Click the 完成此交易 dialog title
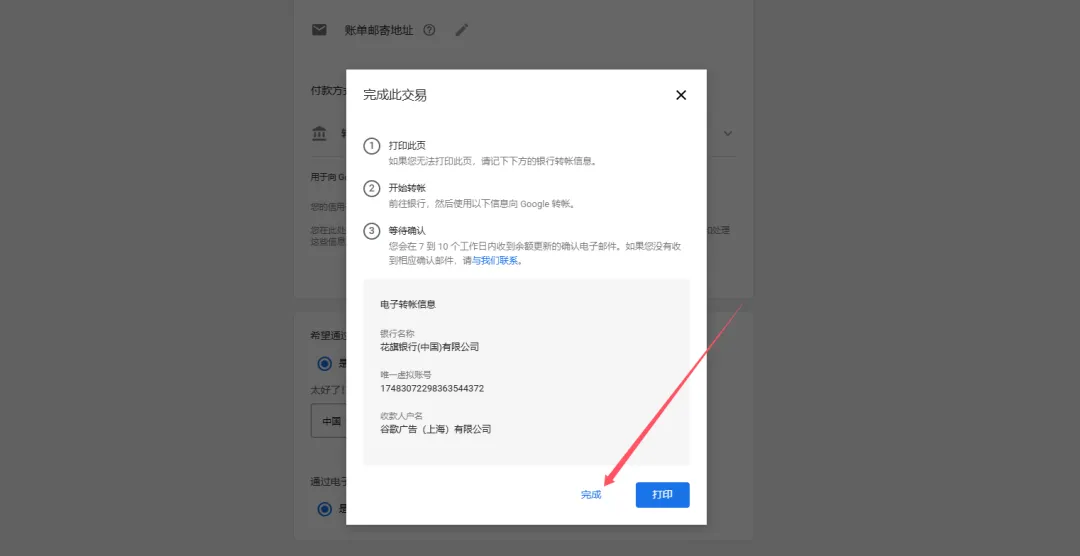This screenshot has width=1080, height=556. (395, 95)
